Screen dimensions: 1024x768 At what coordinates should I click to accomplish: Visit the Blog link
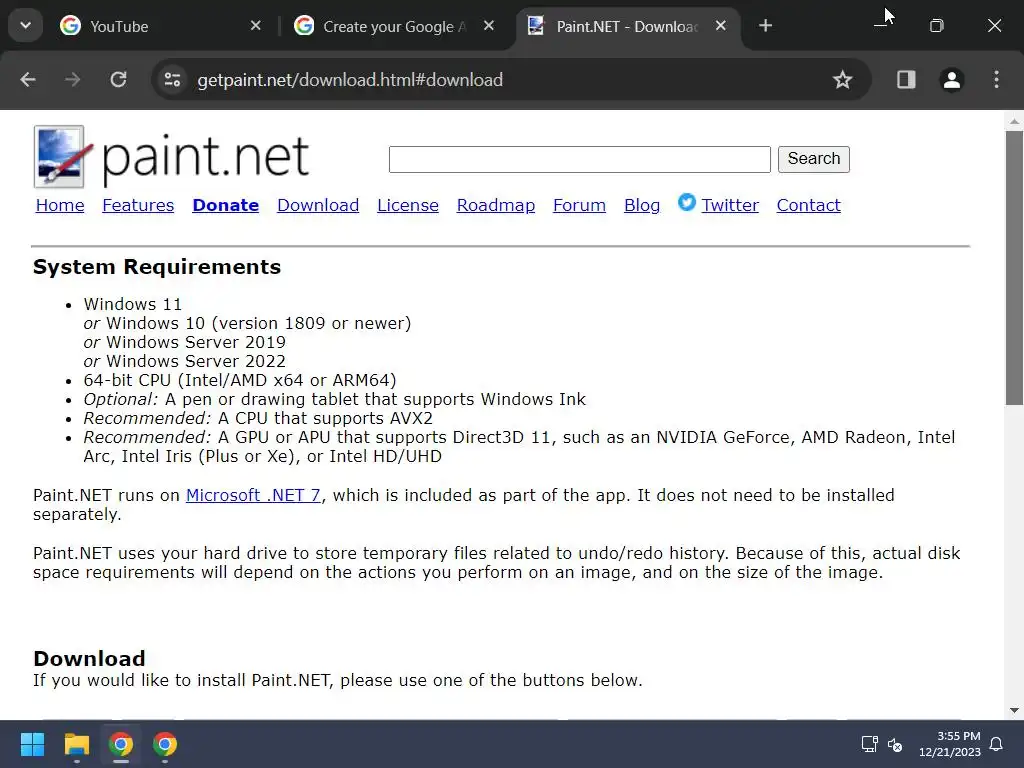coord(642,205)
